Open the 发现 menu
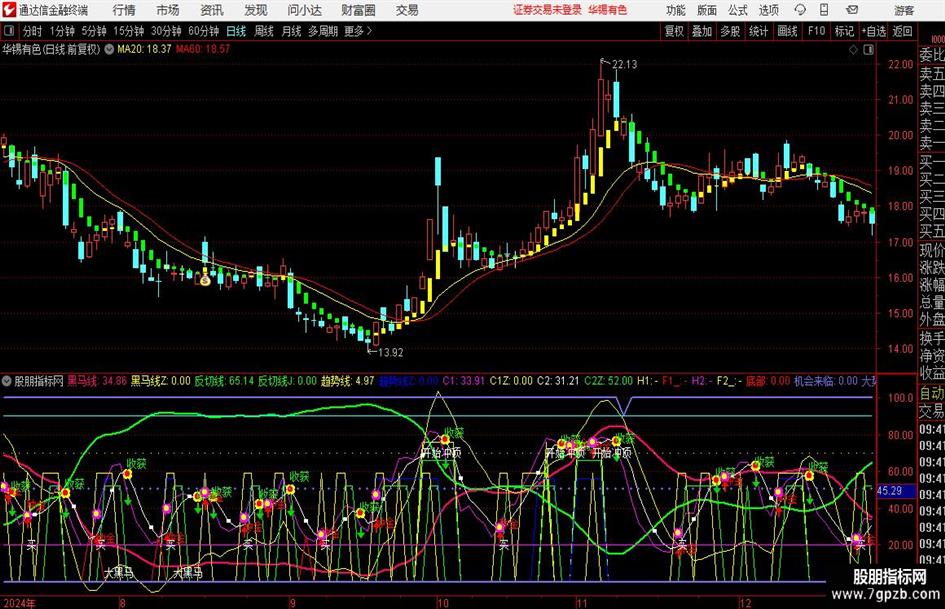The height and width of the screenshot is (609, 945). click(x=256, y=10)
